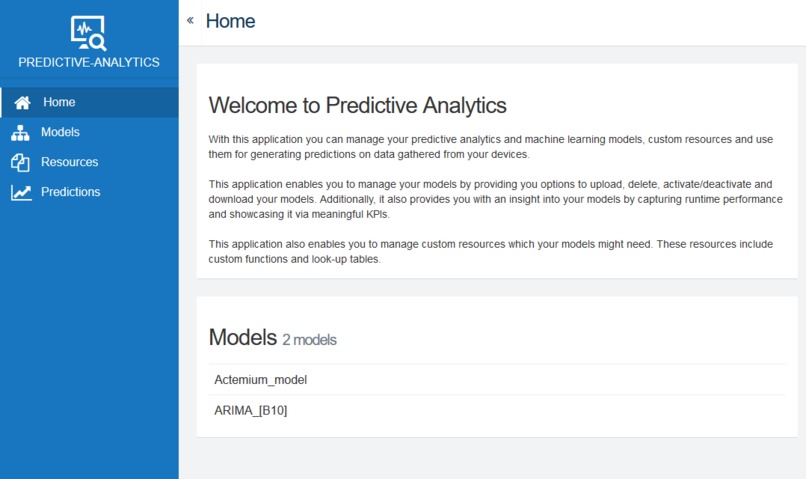Select Resources label in navigation

[69, 162]
